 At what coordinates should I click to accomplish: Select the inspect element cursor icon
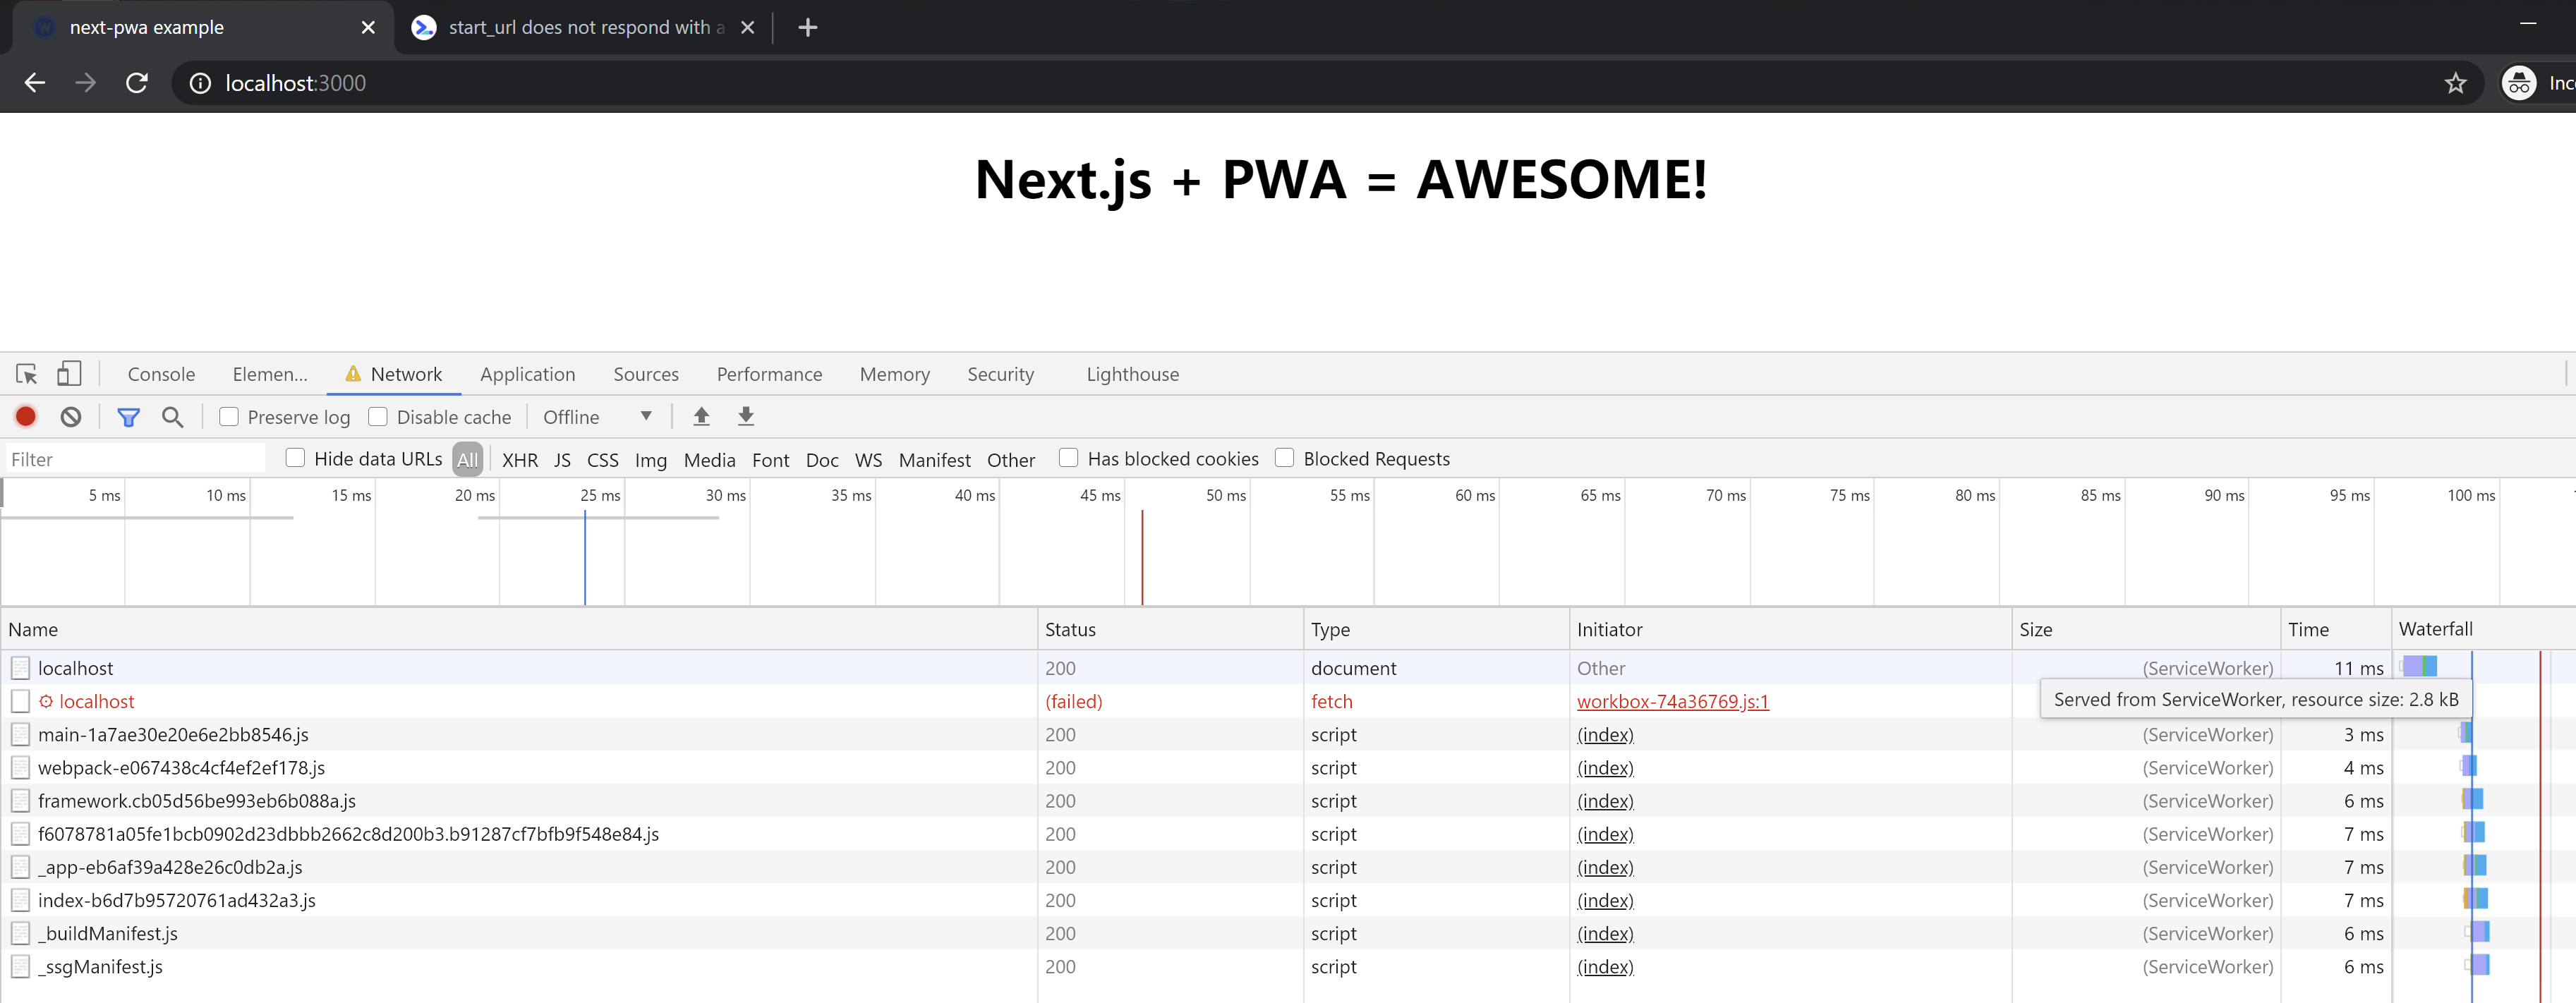[x=25, y=373]
